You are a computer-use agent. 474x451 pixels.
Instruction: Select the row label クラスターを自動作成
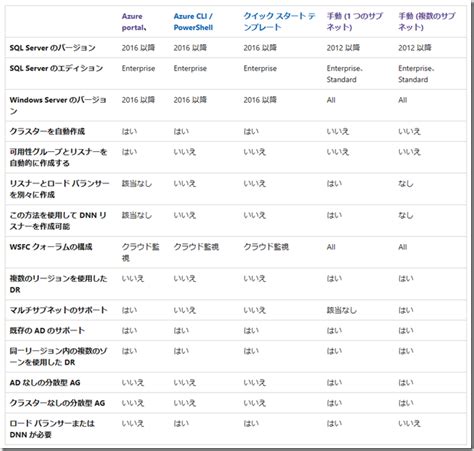point(47,131)
